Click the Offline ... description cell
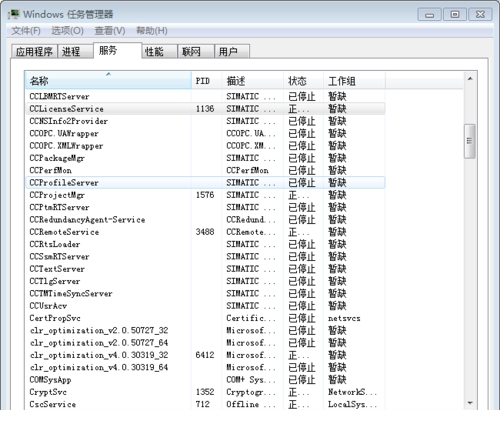The image size is (500, 426). [251, 405]
